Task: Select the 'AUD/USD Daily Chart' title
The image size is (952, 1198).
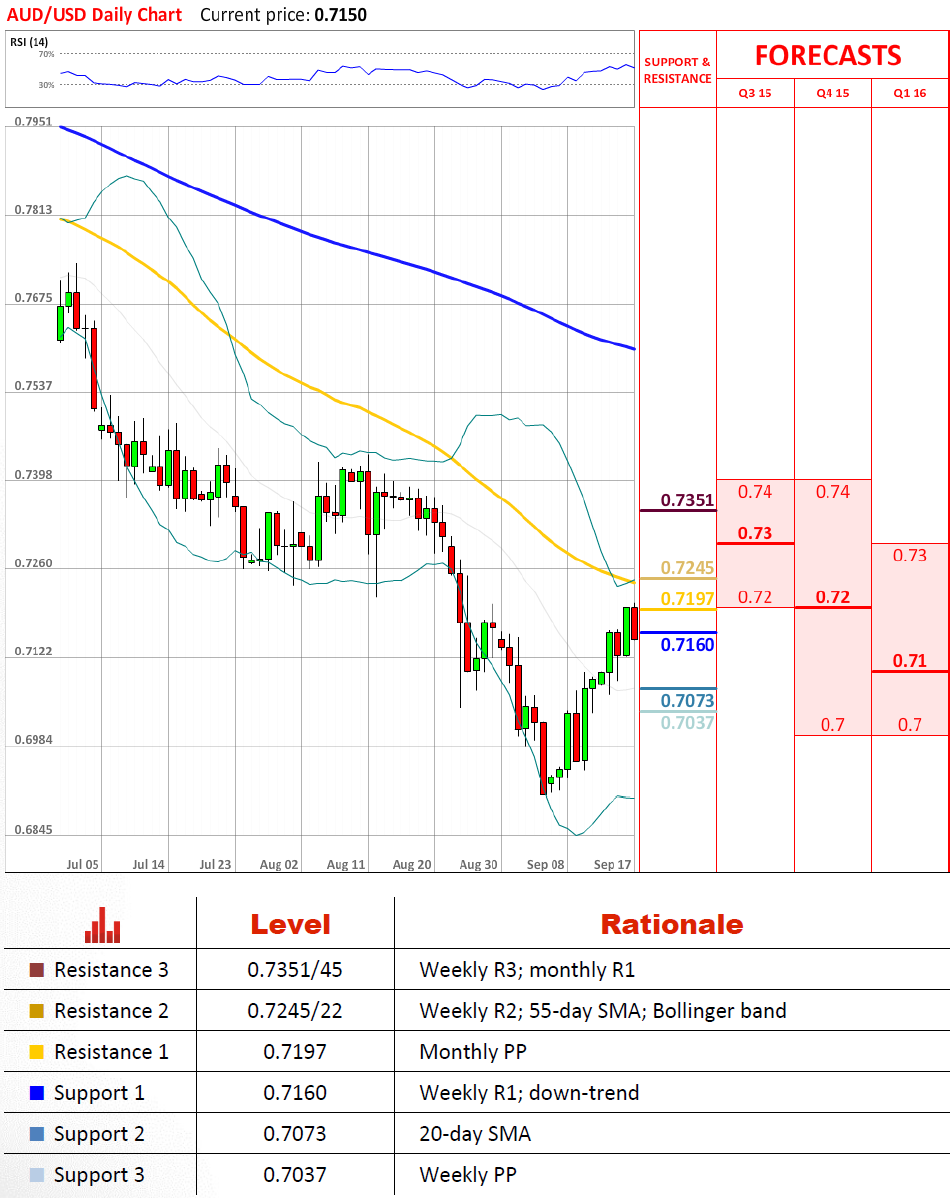Action: click(95, 15)
